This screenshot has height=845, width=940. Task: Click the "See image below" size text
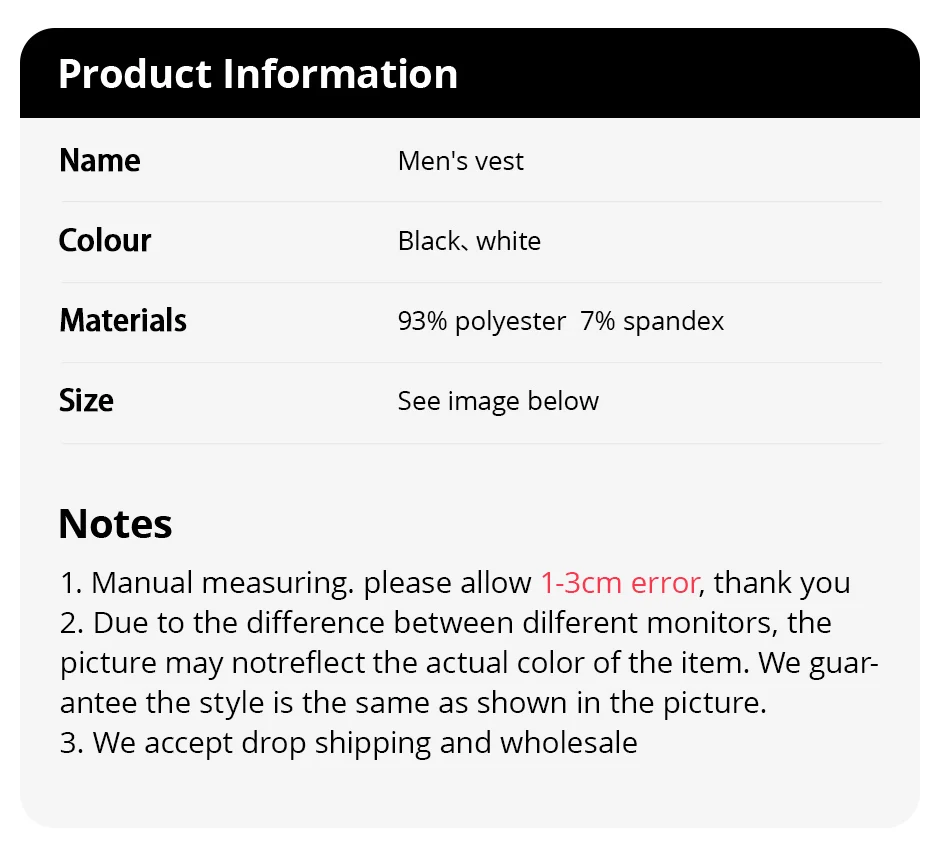498,401
